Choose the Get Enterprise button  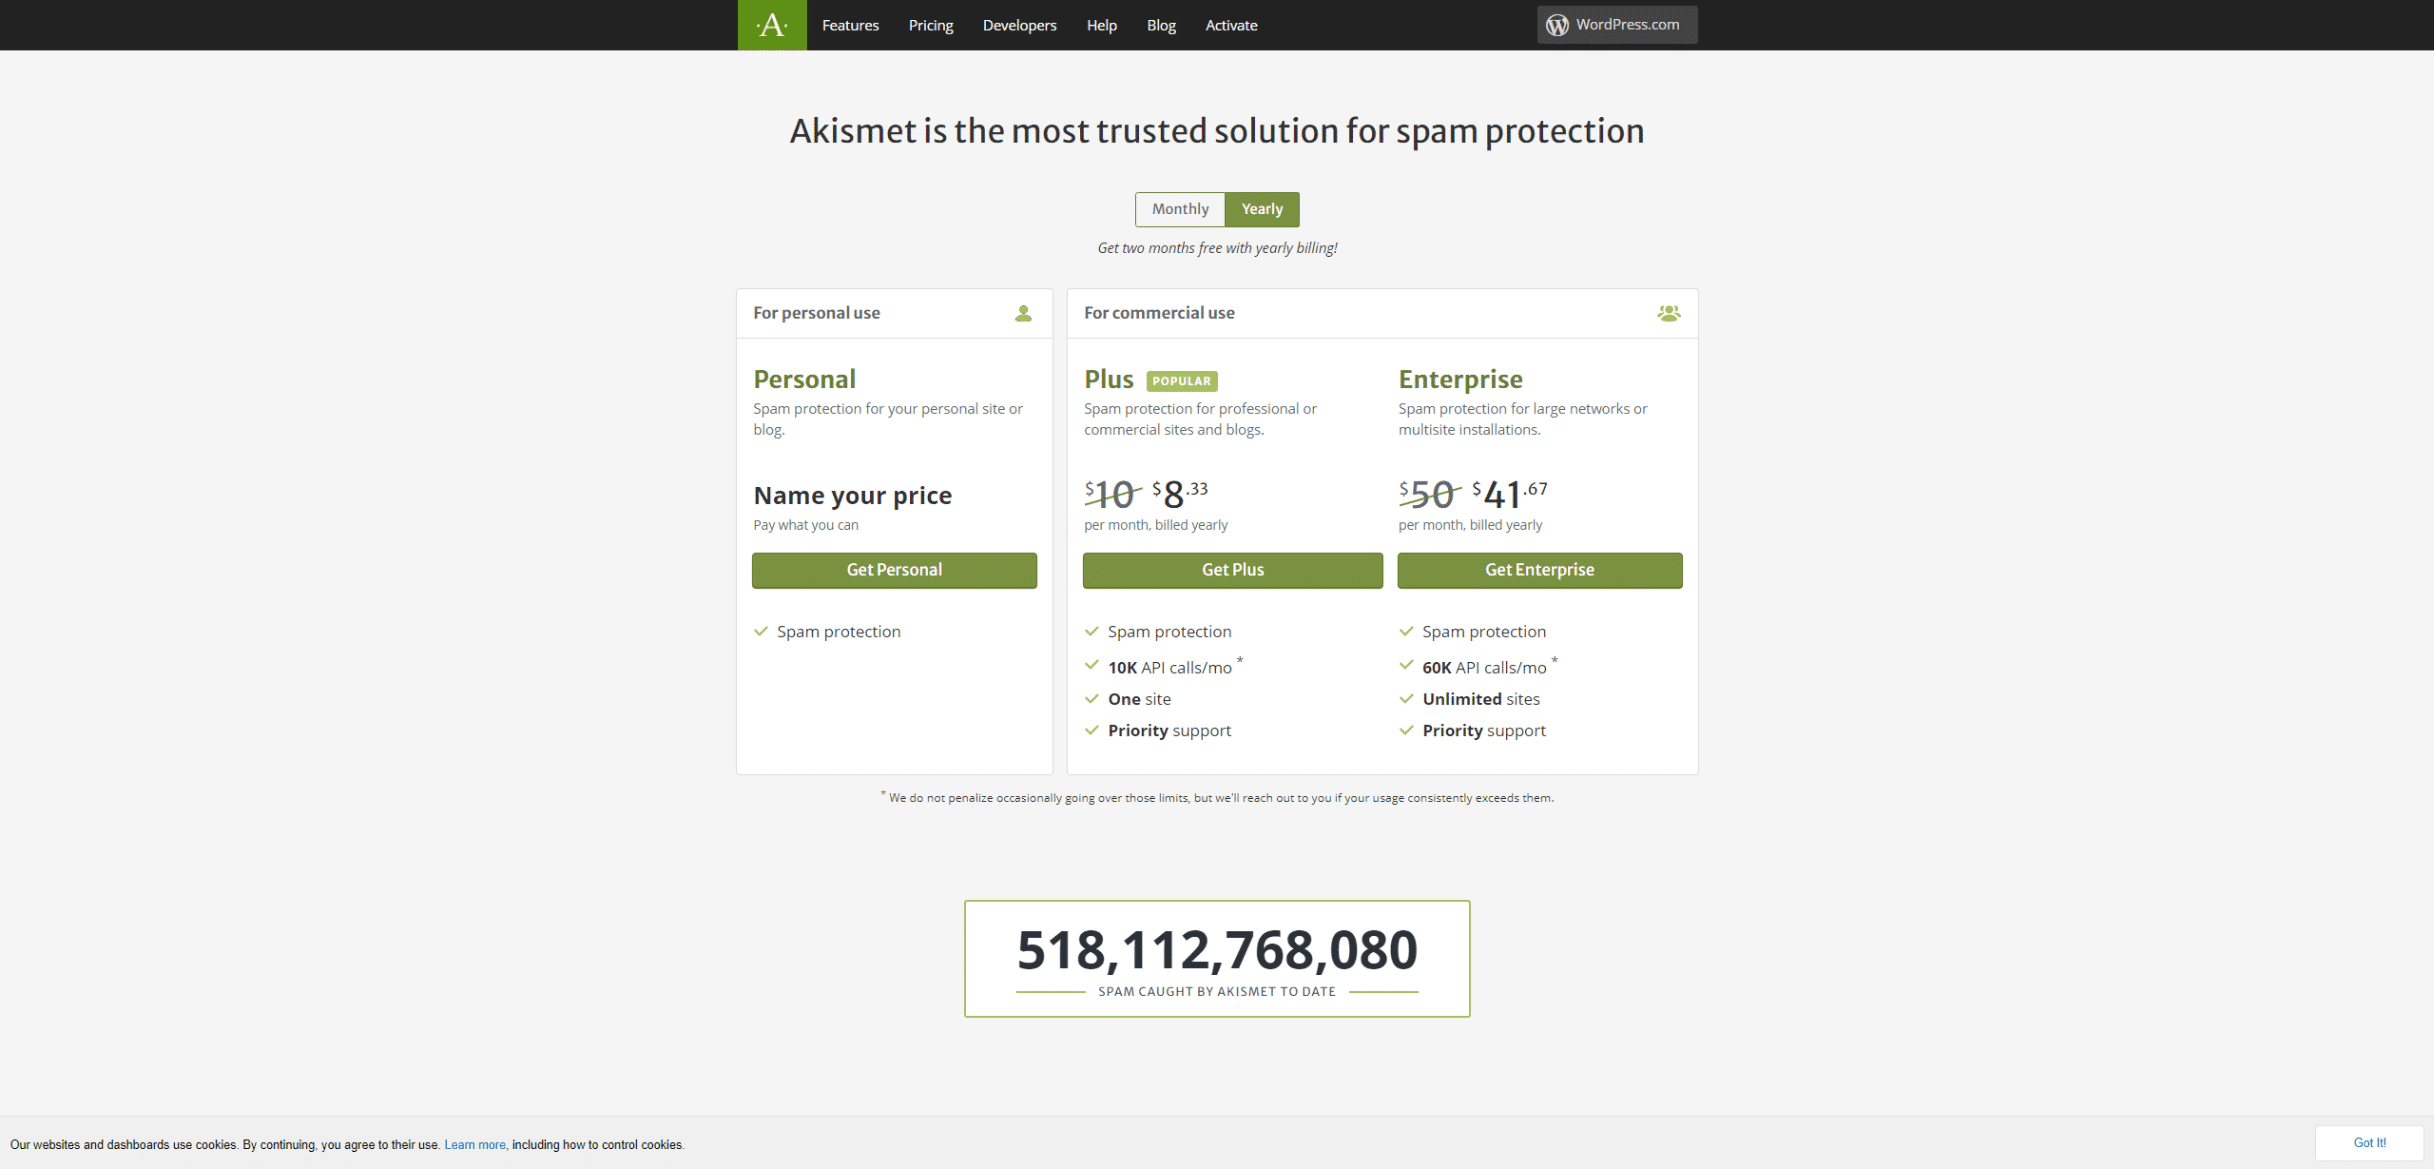[x=1539, y=570]
